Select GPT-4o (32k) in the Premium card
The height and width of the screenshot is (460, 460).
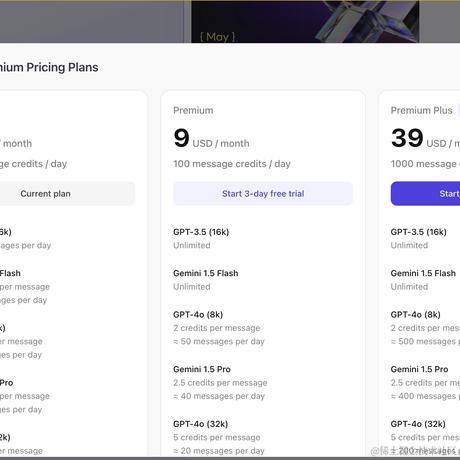201,424
